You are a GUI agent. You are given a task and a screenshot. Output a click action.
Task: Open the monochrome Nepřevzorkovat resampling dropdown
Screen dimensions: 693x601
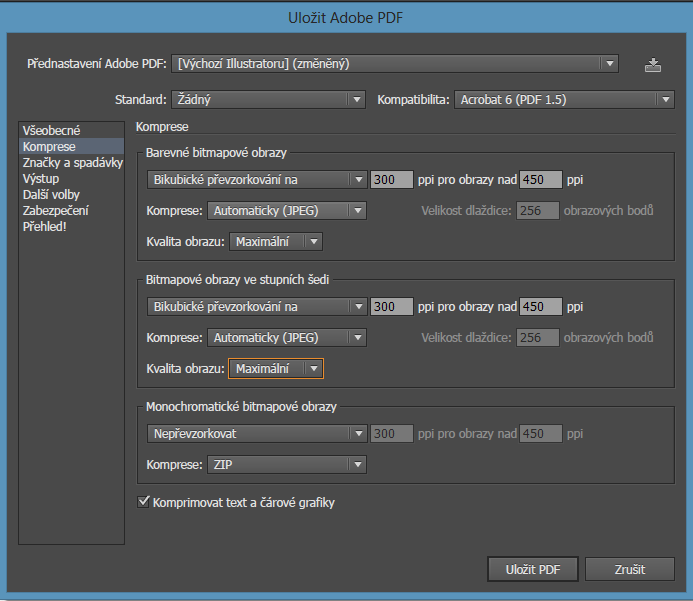point(257,434)
